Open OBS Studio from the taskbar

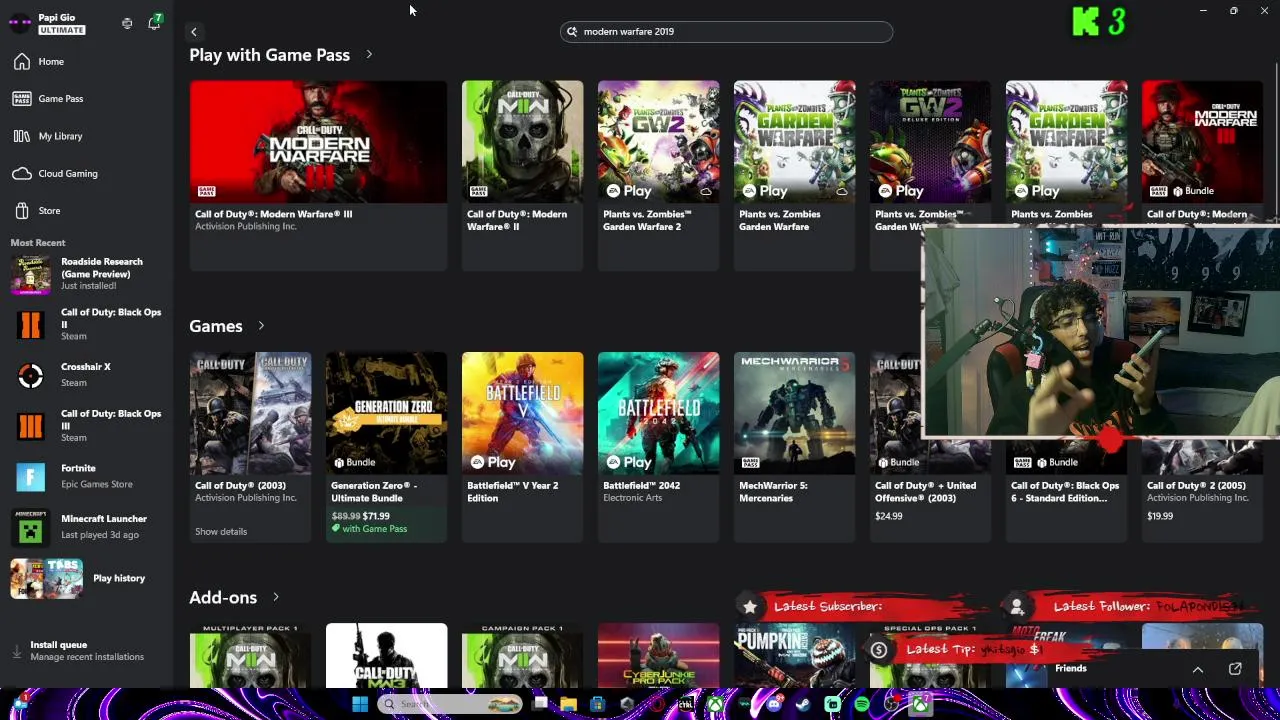coord(890,704)
